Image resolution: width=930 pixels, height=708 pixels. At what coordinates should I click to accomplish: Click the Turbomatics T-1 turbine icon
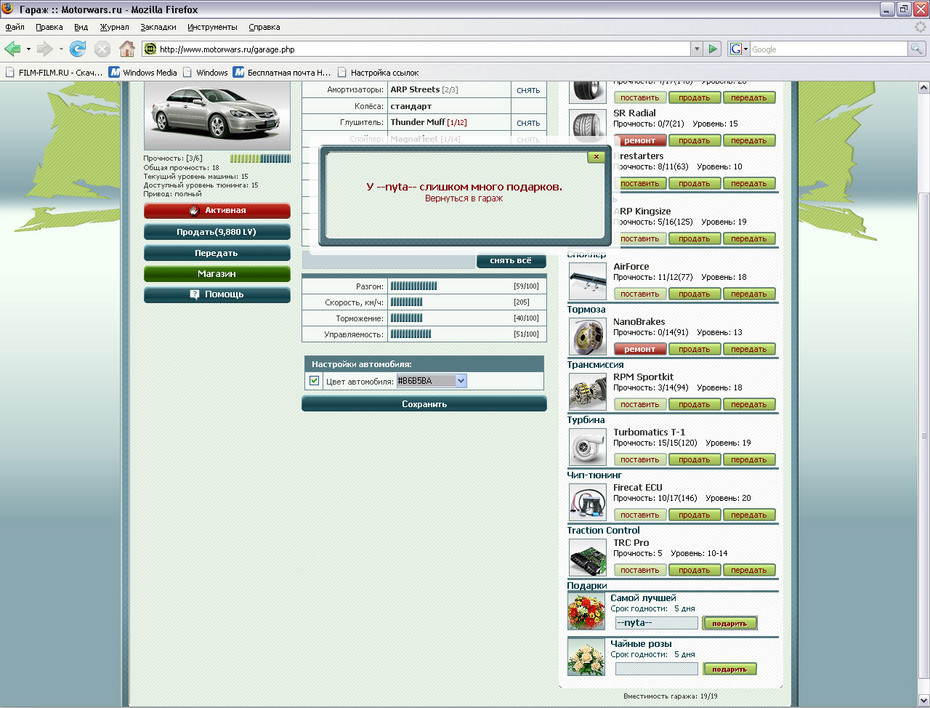[587, 446]
